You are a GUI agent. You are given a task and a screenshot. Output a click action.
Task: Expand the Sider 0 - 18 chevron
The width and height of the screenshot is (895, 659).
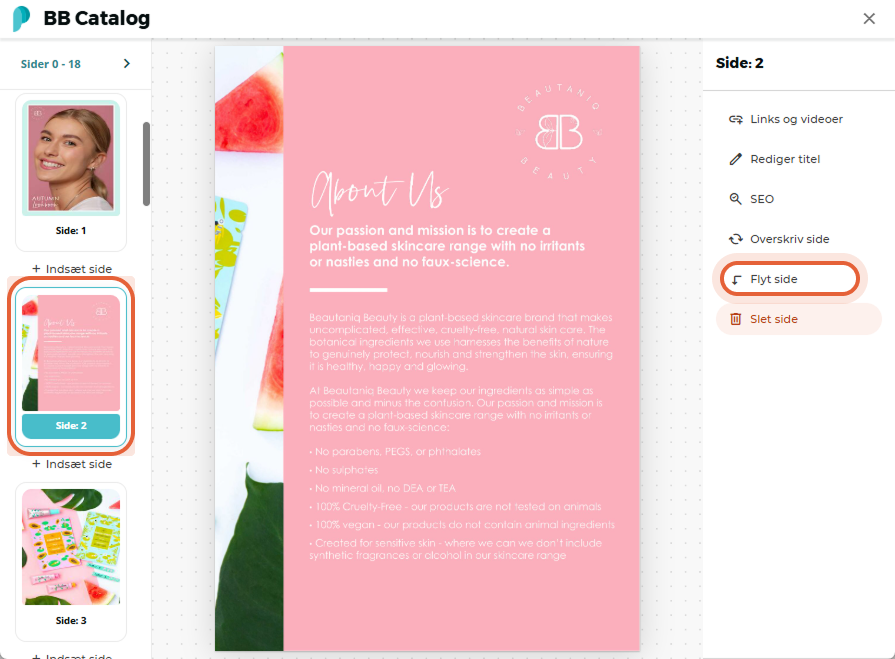coord(127,64)
